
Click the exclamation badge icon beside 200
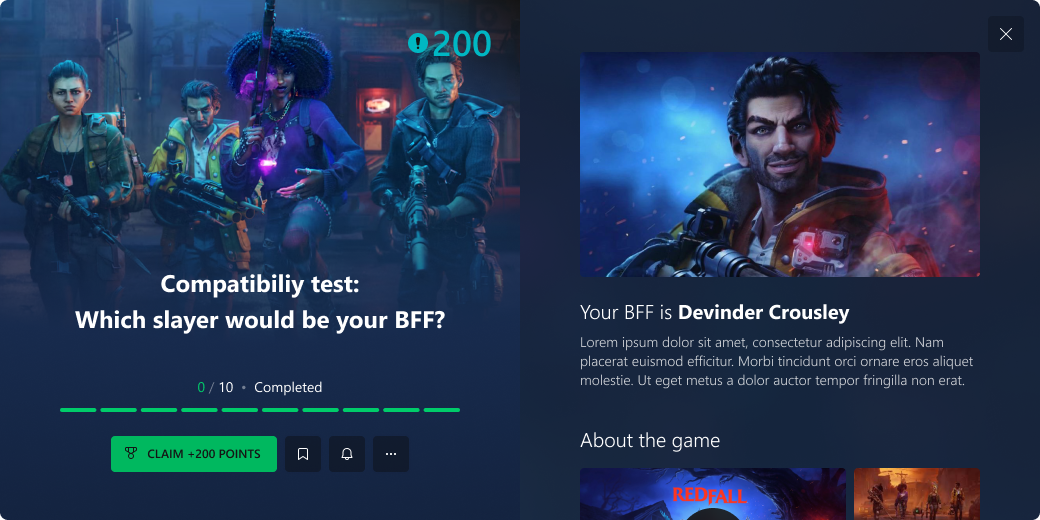[418, 44]
